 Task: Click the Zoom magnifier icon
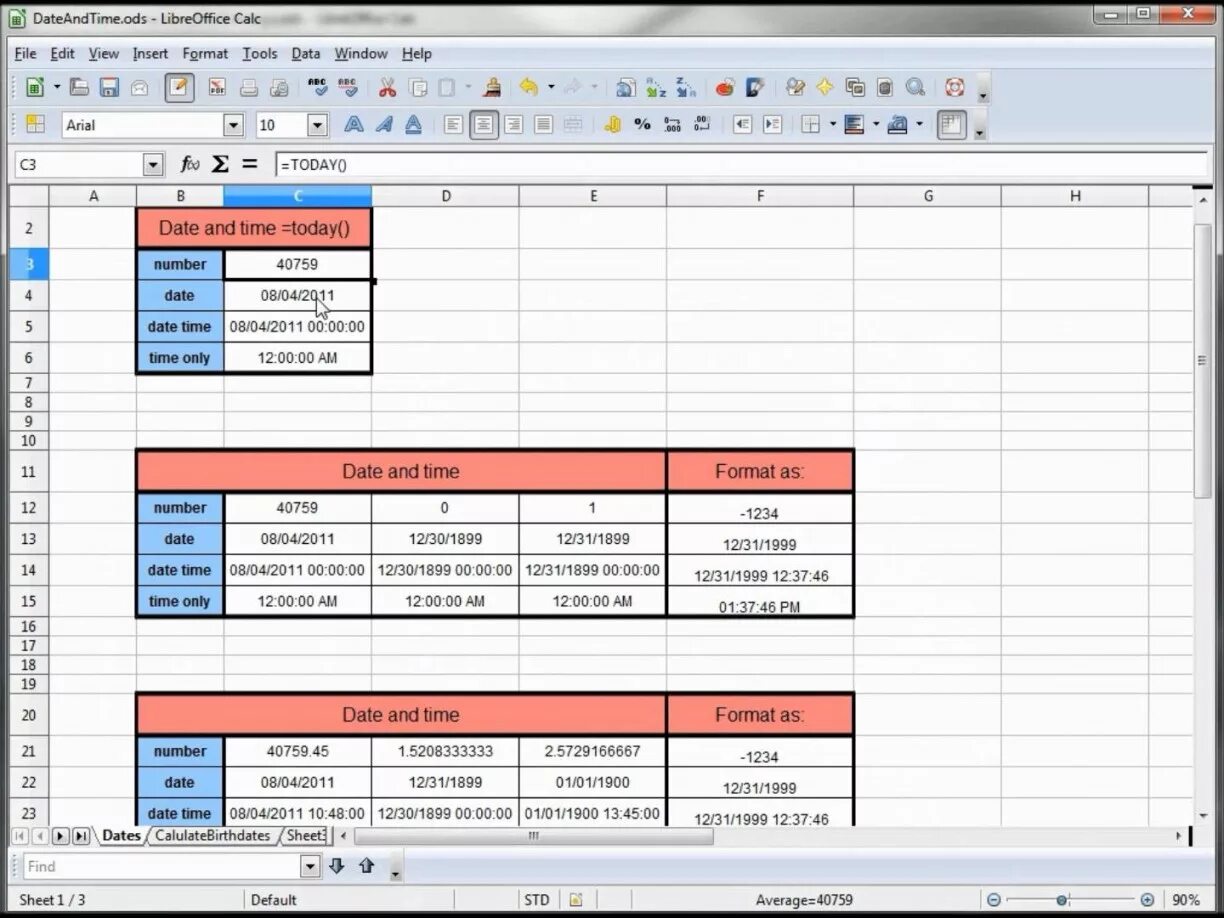(915, 87)
